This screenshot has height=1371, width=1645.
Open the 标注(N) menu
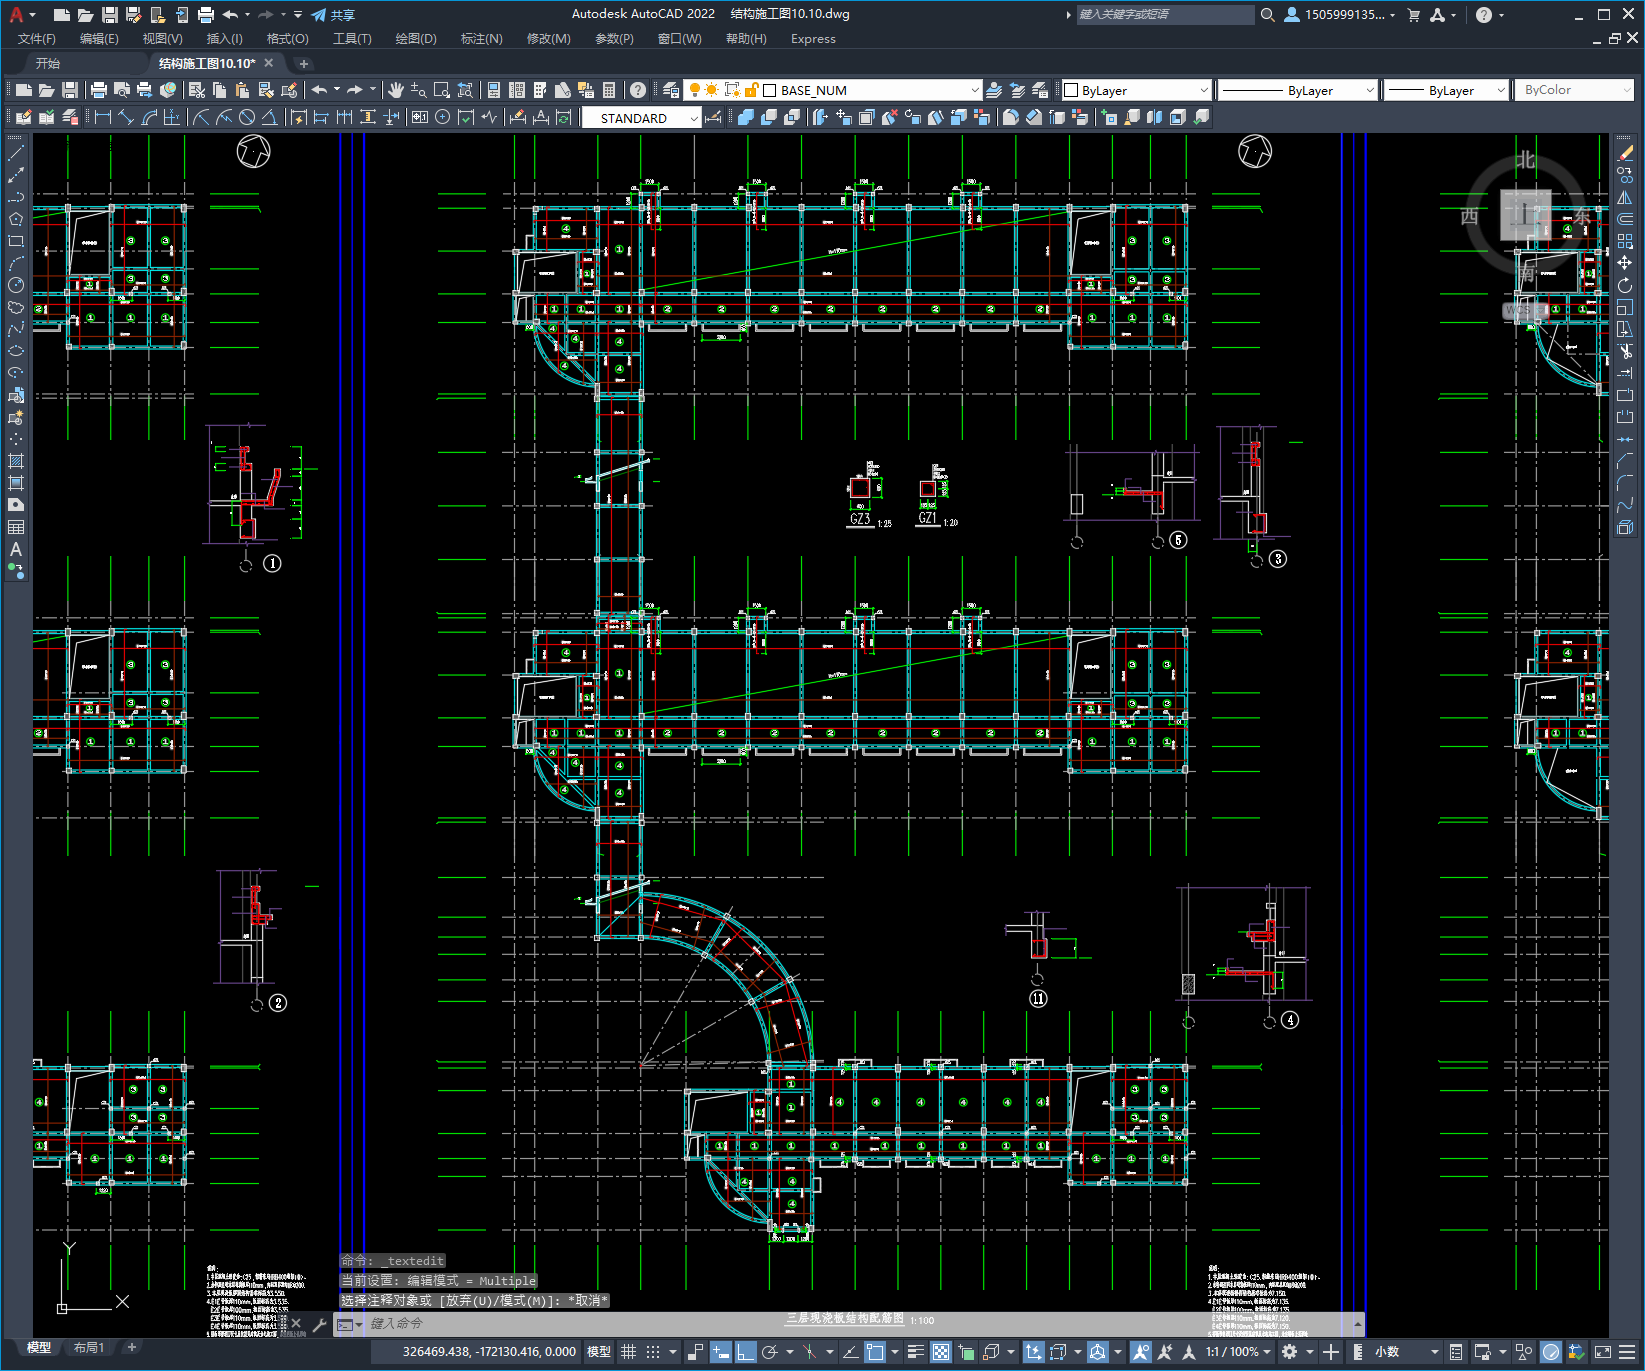(481, 39)
